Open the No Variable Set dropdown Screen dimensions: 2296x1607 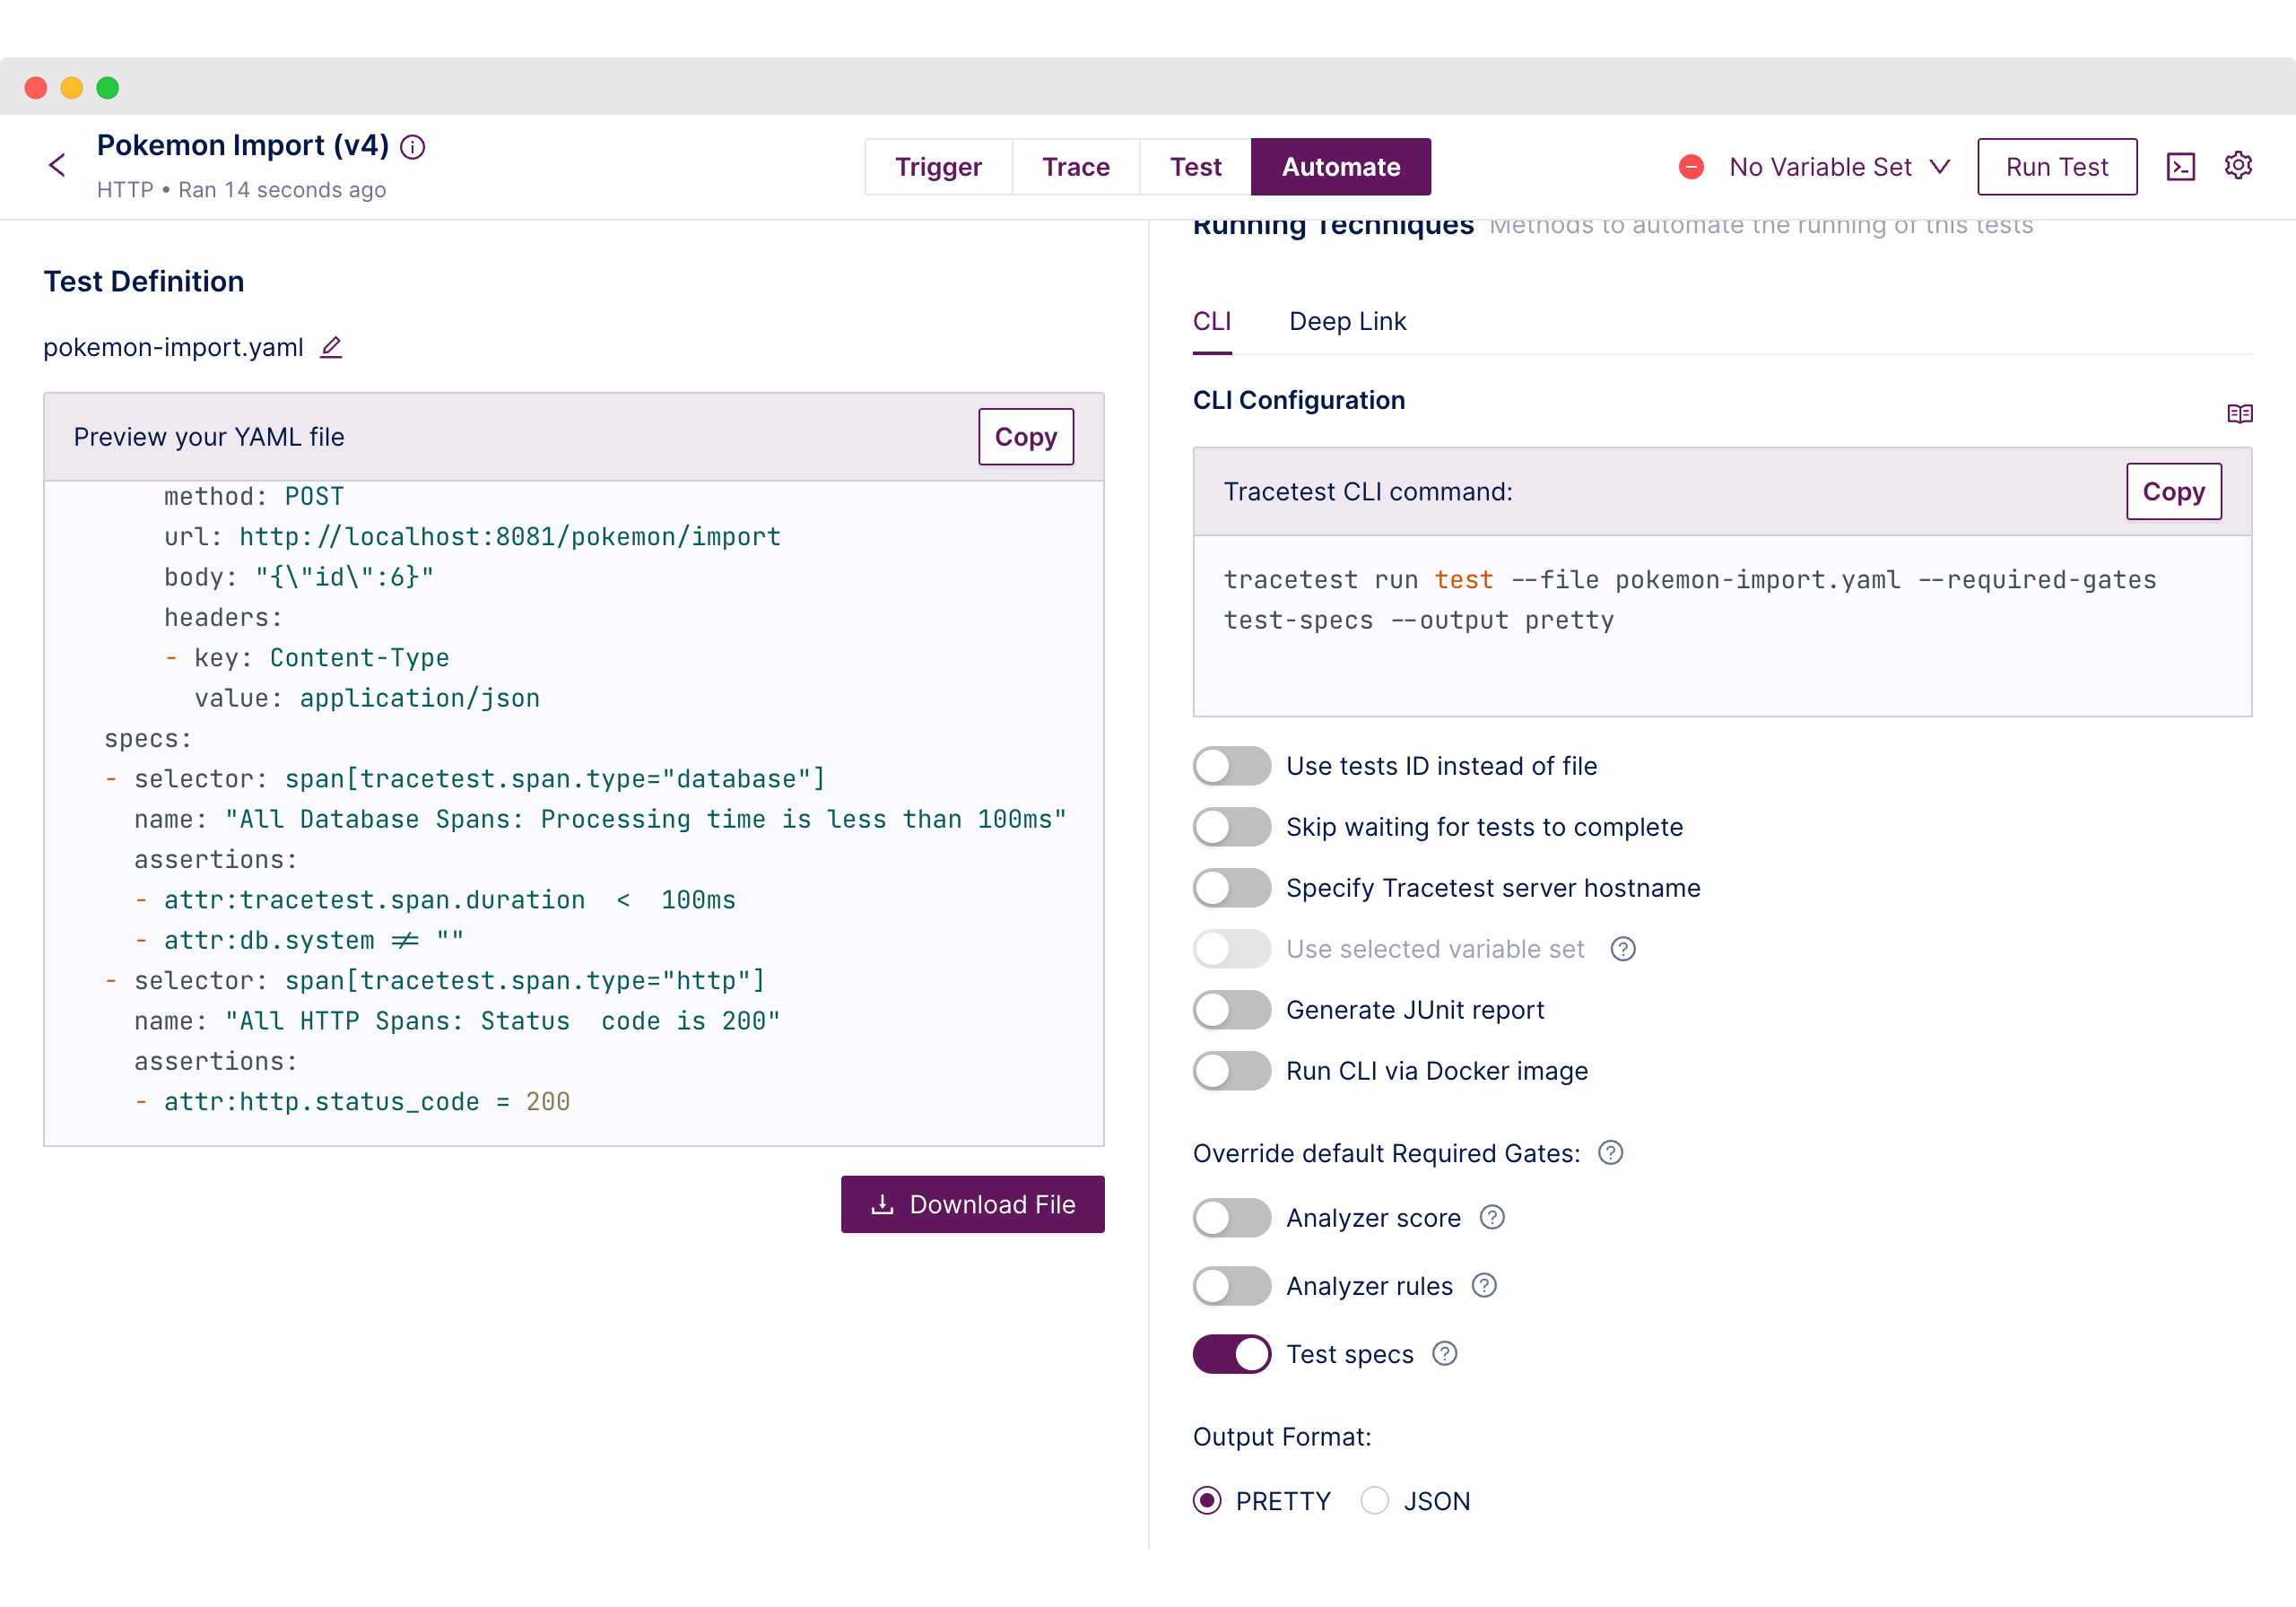1839,167
